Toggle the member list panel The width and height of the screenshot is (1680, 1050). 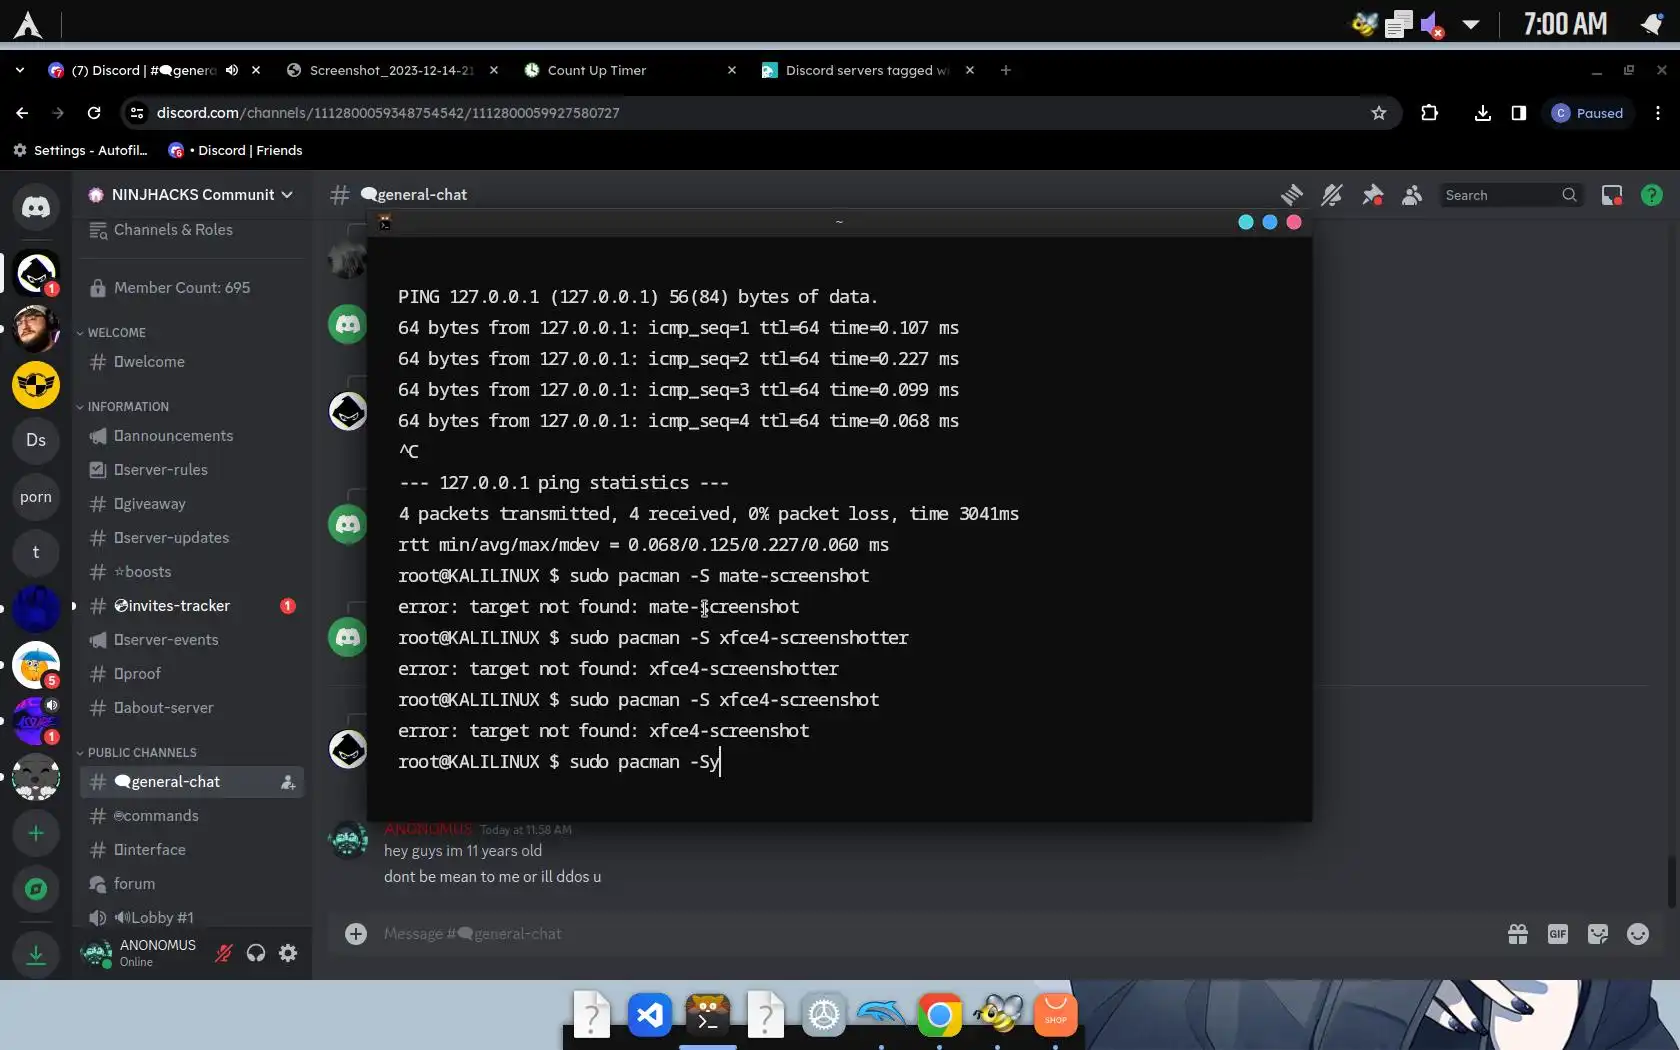pos(1412,195)
